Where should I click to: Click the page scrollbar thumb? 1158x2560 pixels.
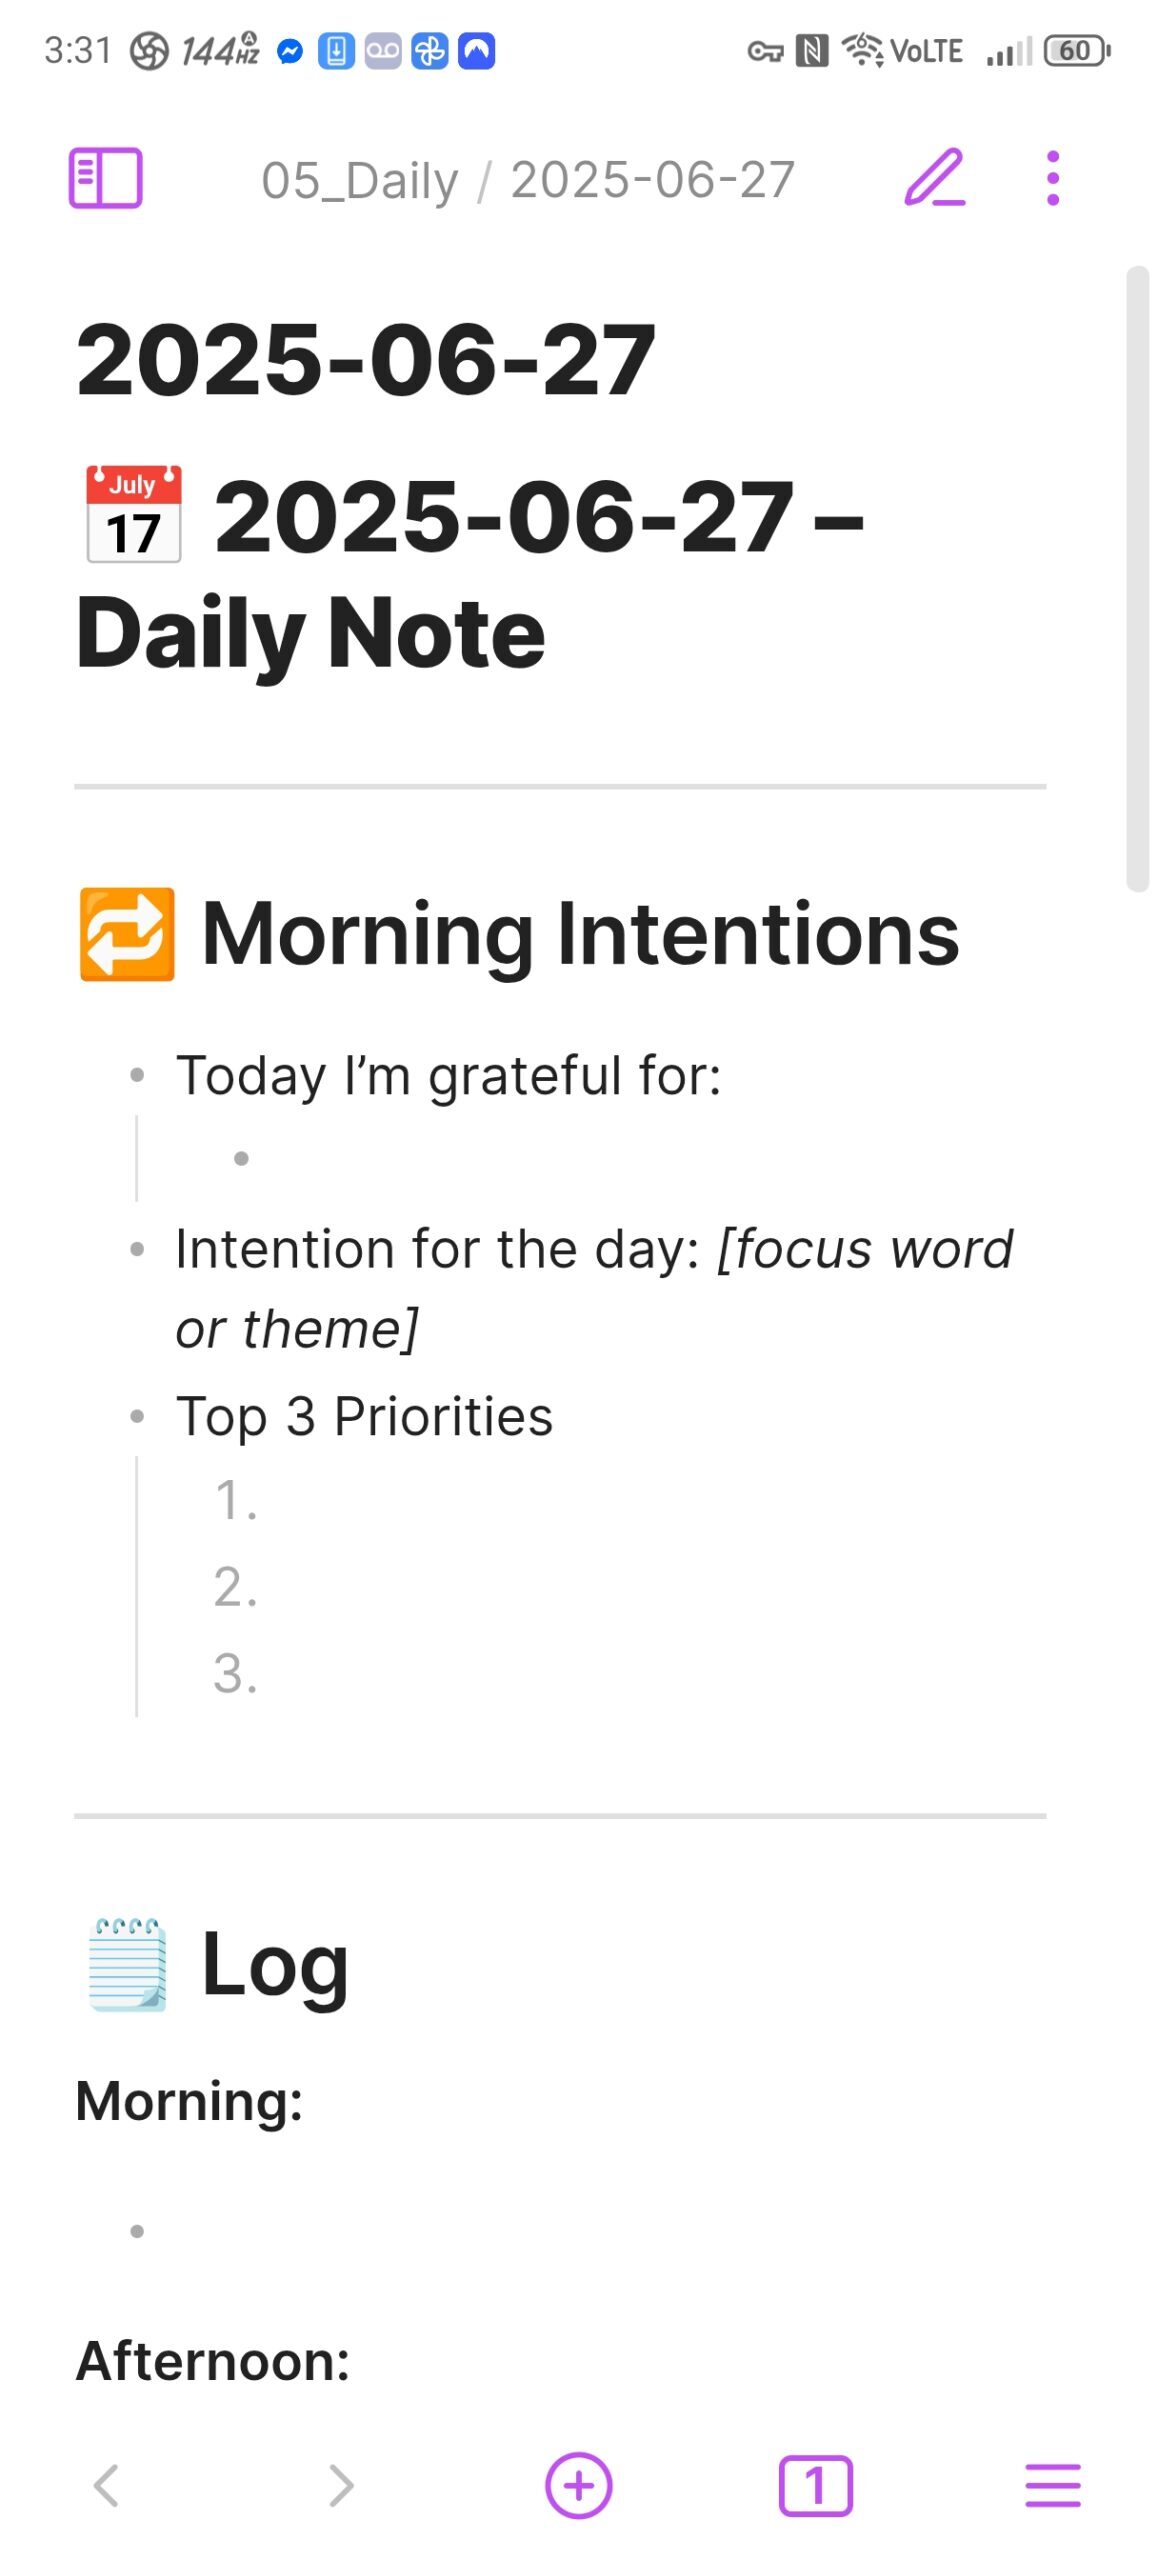pos(1137,578)
